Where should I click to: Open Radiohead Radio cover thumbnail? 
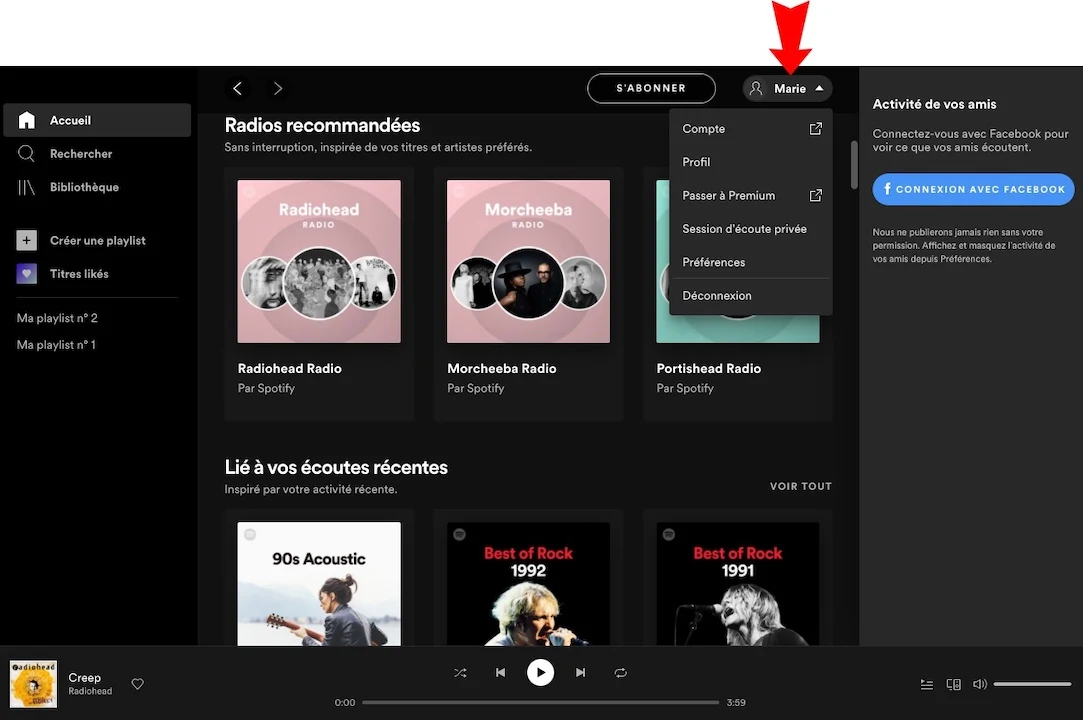(319, 261)
